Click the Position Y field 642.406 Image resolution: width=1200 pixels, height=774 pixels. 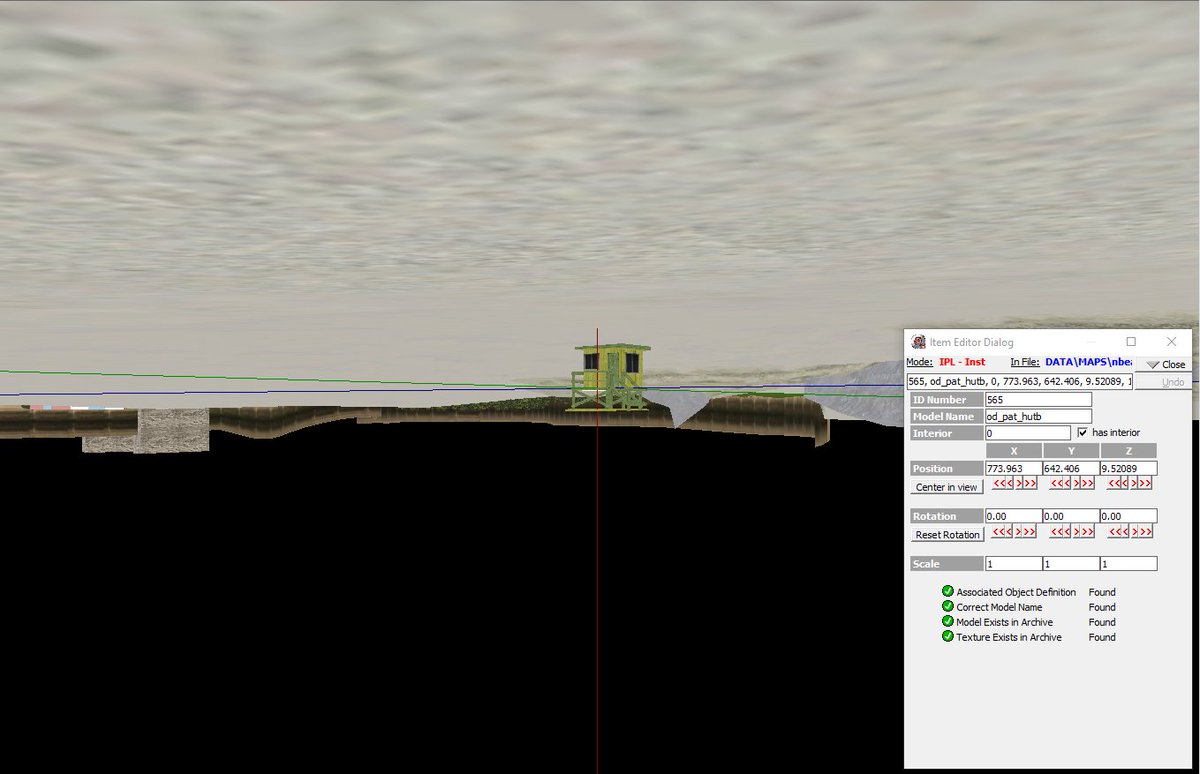click(1071, 468)
